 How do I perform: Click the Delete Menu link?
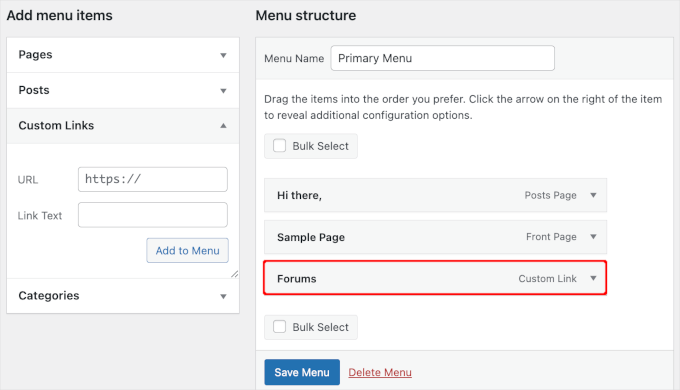tap(380, 372)
